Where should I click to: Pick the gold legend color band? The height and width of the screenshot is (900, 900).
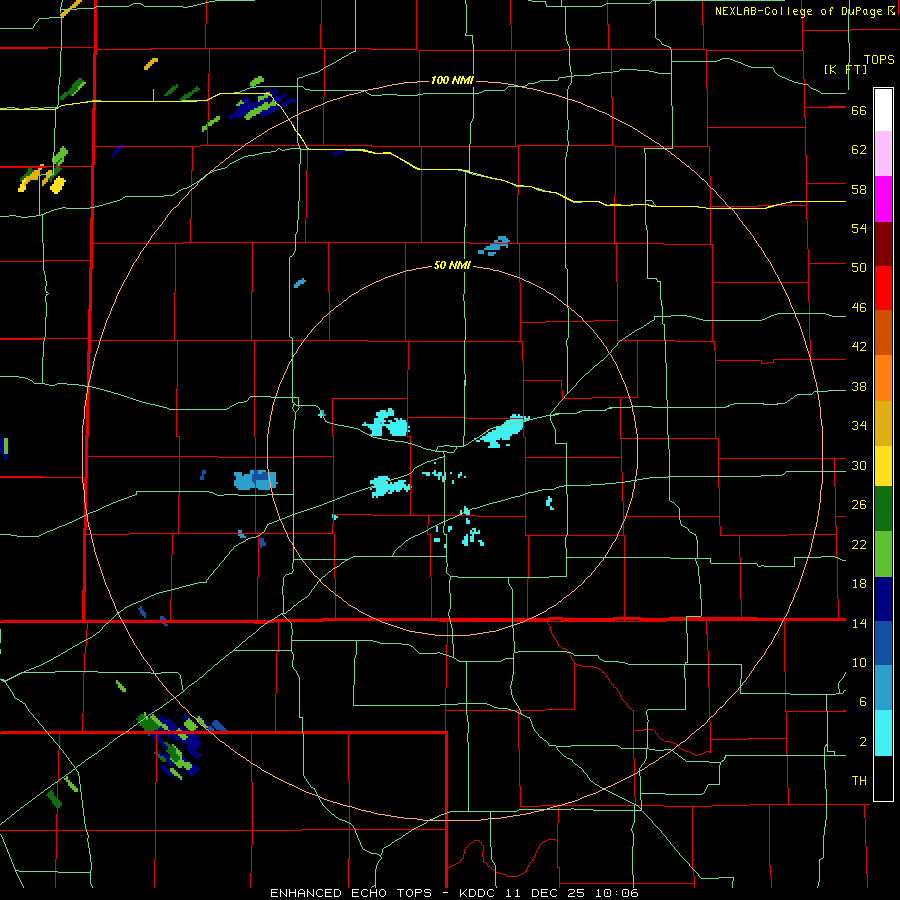point(883,423)
